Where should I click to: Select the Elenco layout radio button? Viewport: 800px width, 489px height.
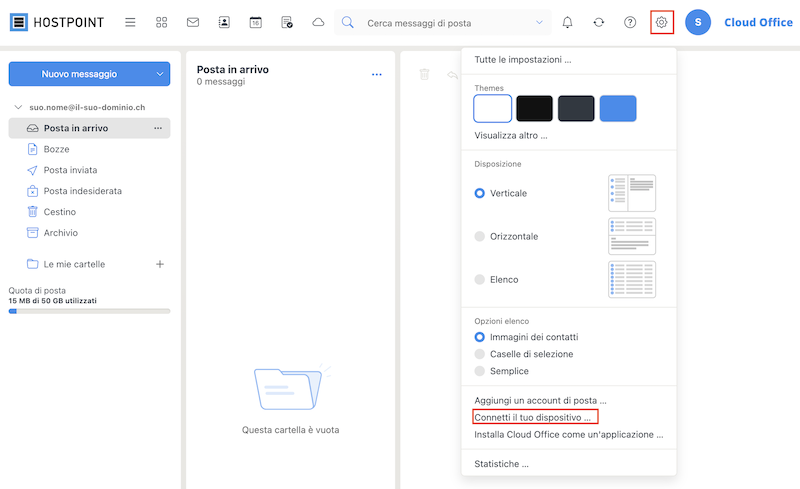(x=480, y=279)
